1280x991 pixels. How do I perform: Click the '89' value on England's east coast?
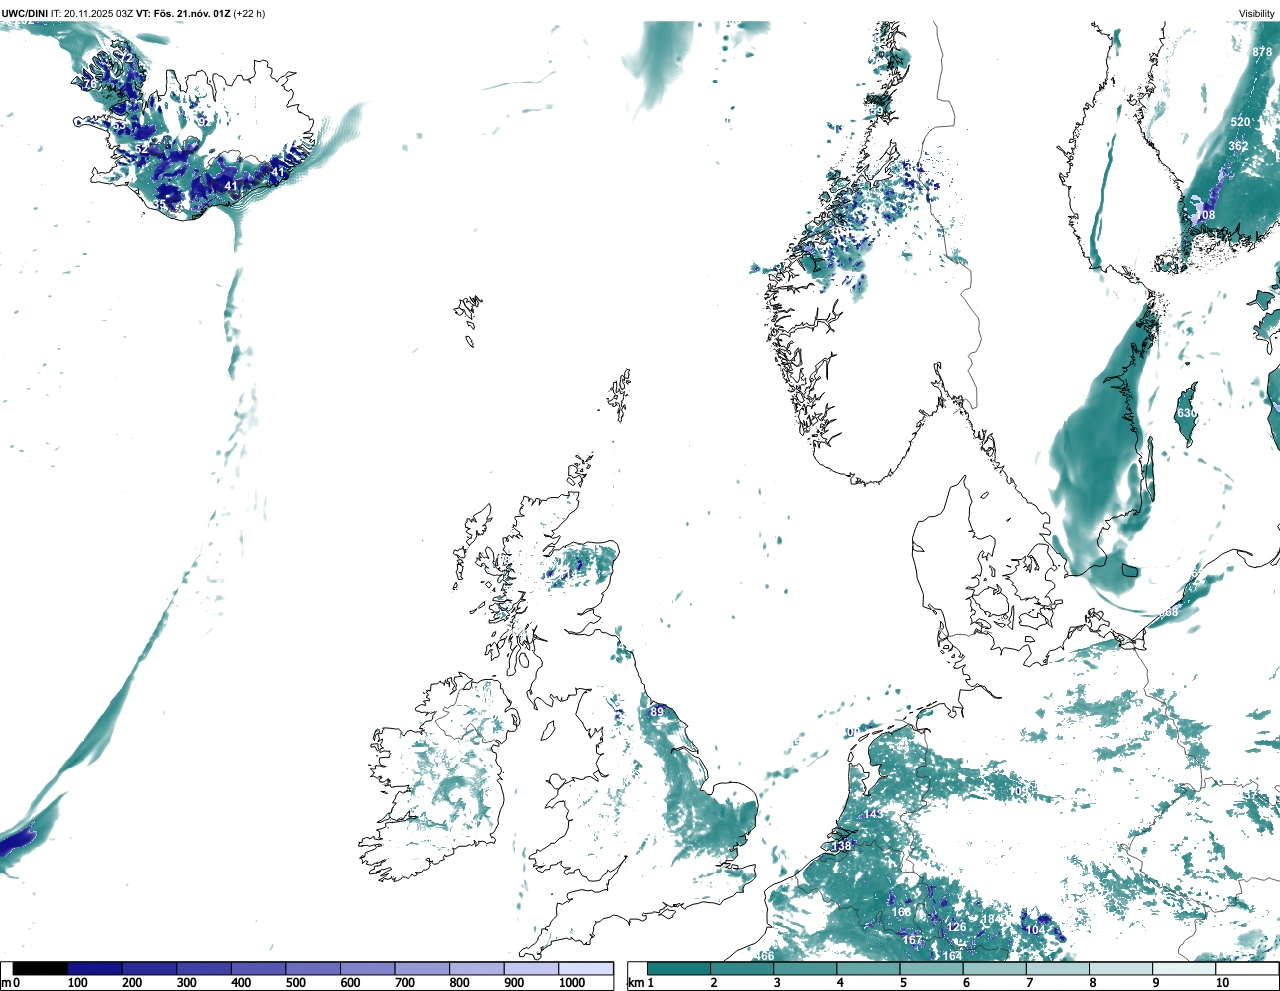(657, 712)
